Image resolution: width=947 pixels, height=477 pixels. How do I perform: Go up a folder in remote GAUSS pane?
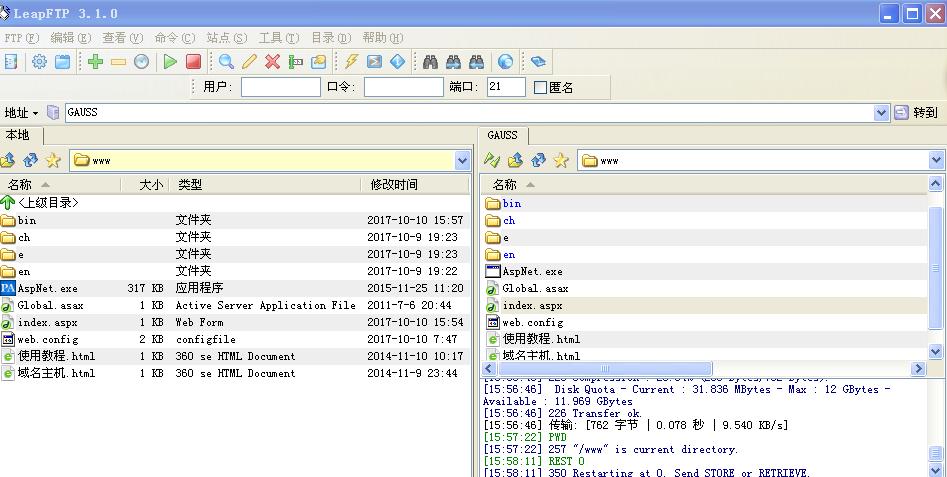[x=515, y=160]
